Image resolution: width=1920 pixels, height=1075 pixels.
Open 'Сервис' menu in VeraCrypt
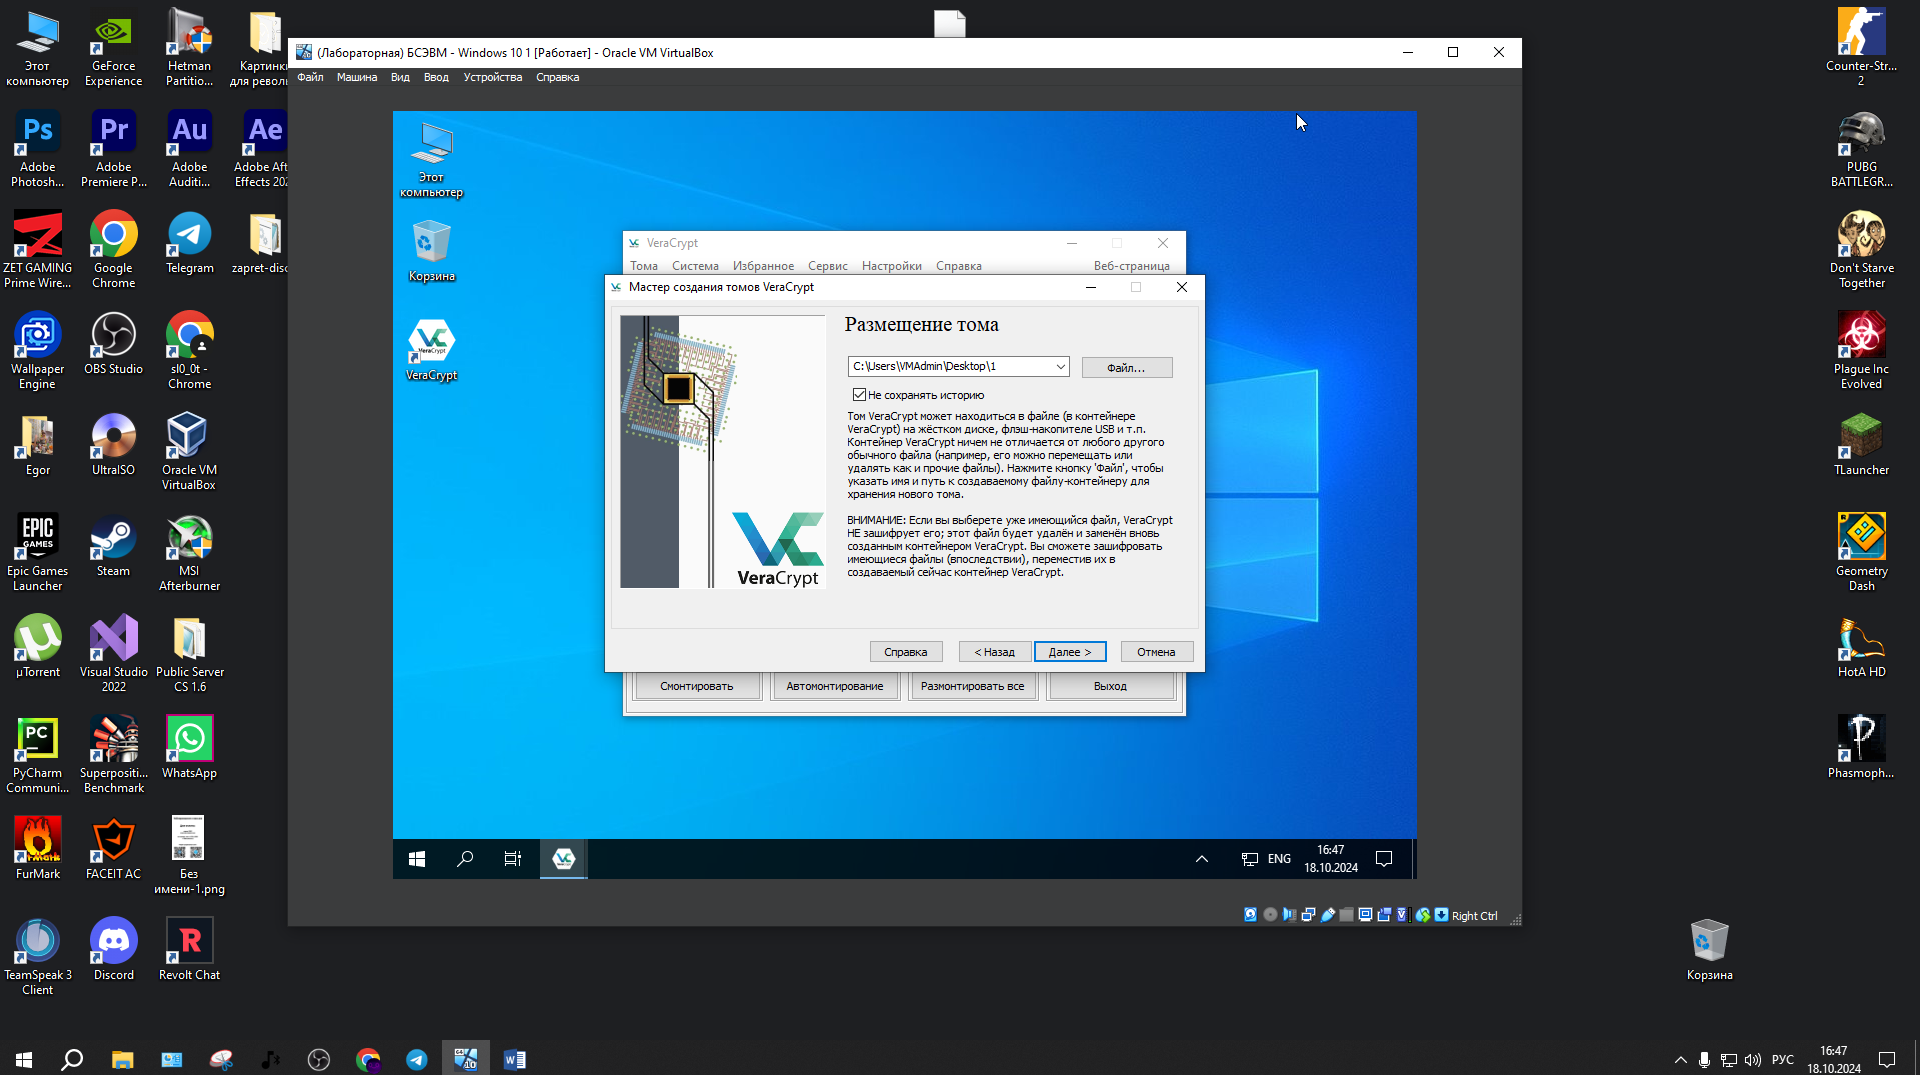[x=827, y=266]
